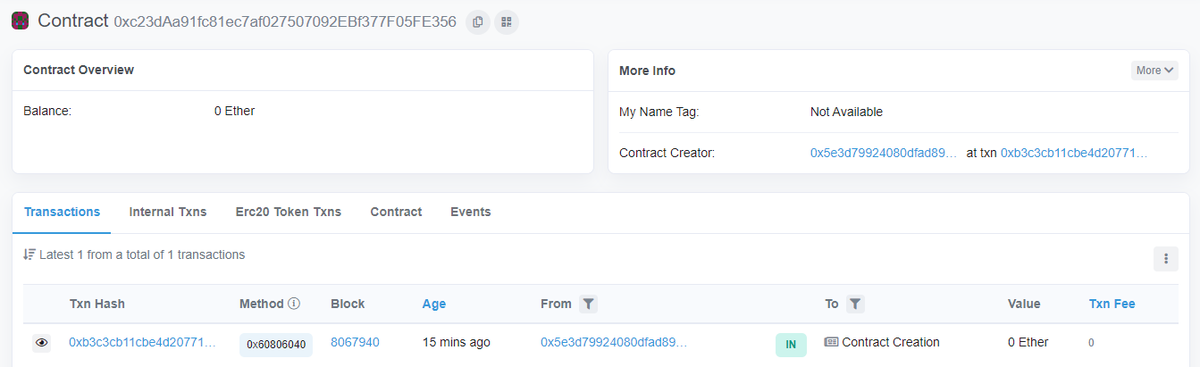This screenshot has width=1200, height=367.
Task: Switch to the Transactions tab
Action: pyautogui.click(x=62, y=212)
